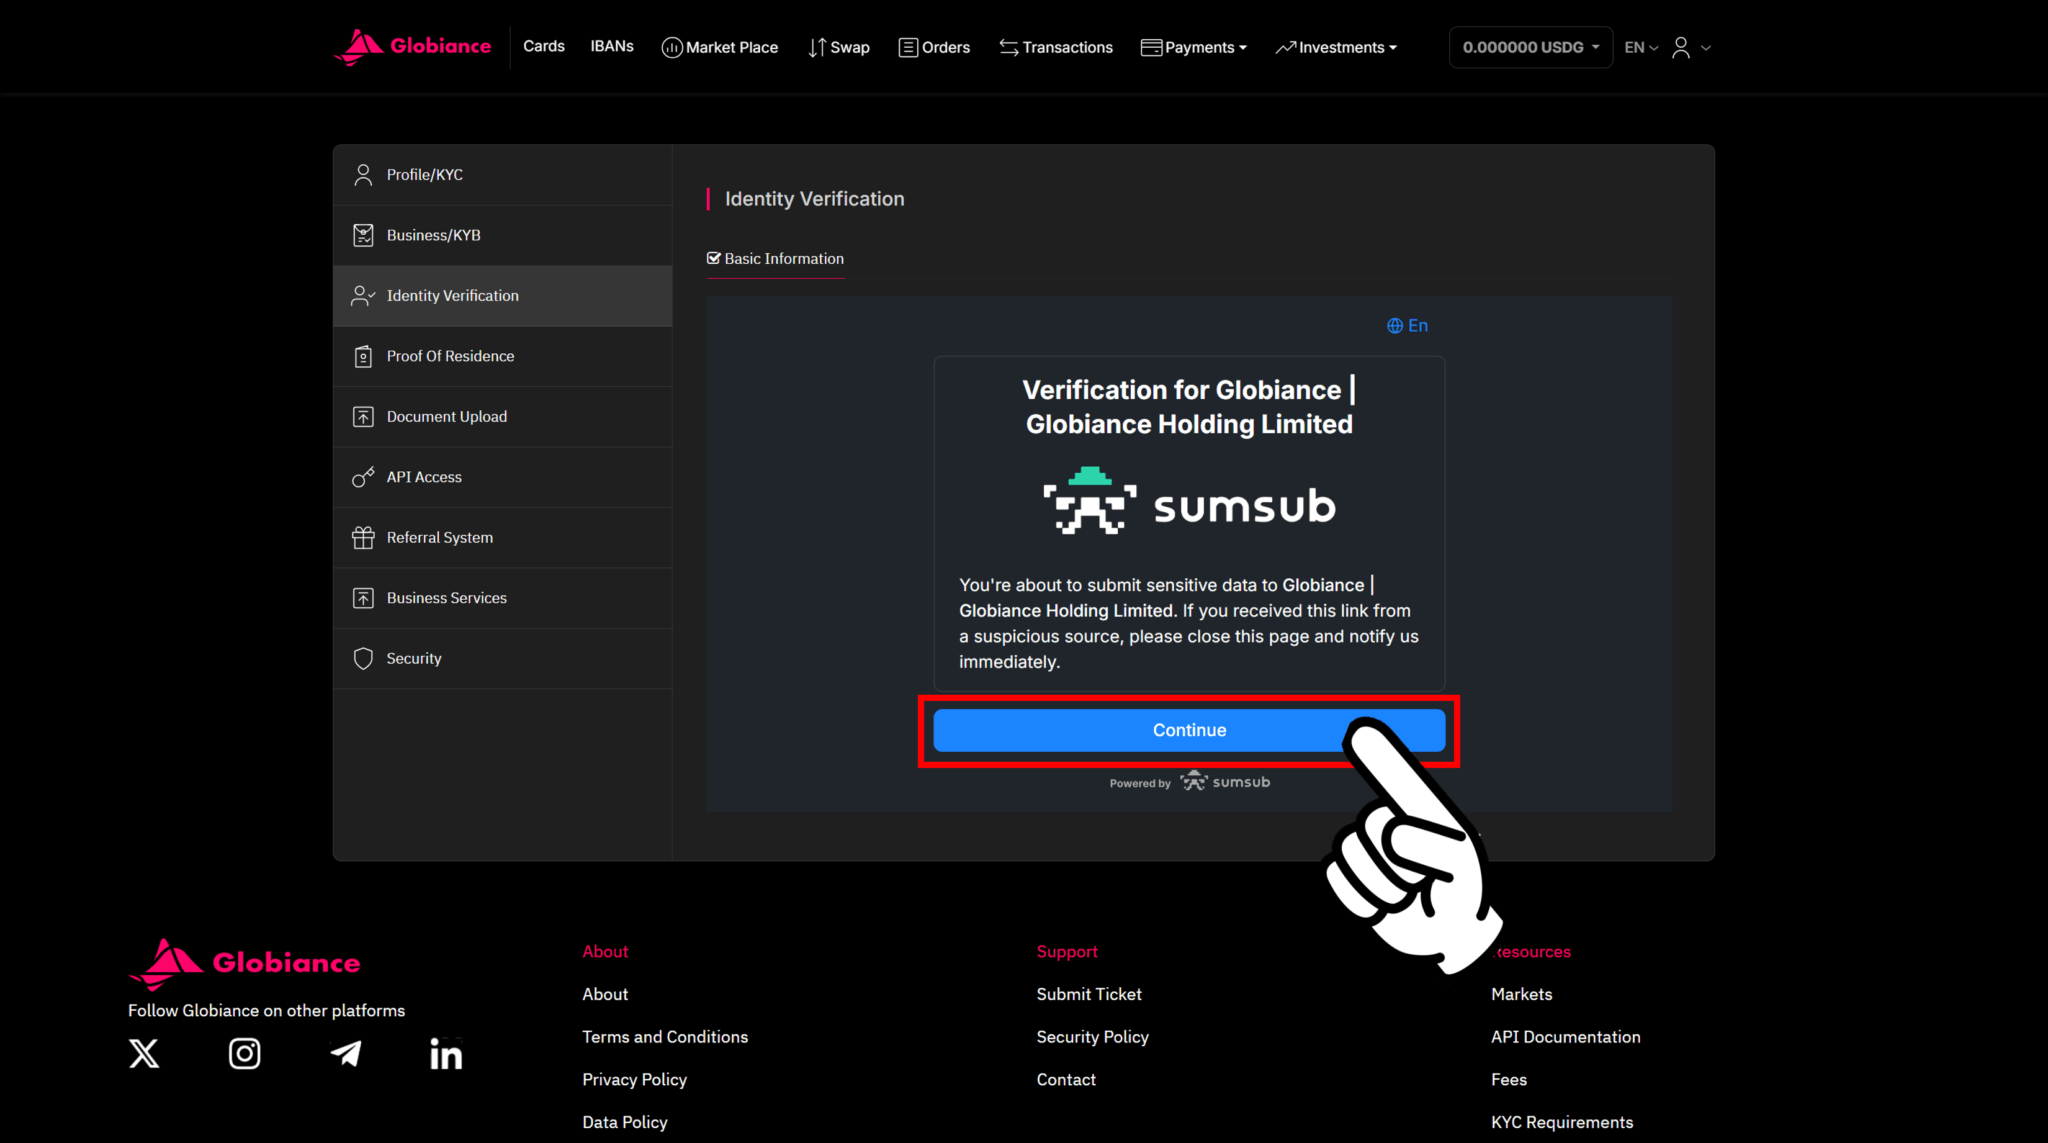Expand the Payments dropdown menu

coord(1194,47)
